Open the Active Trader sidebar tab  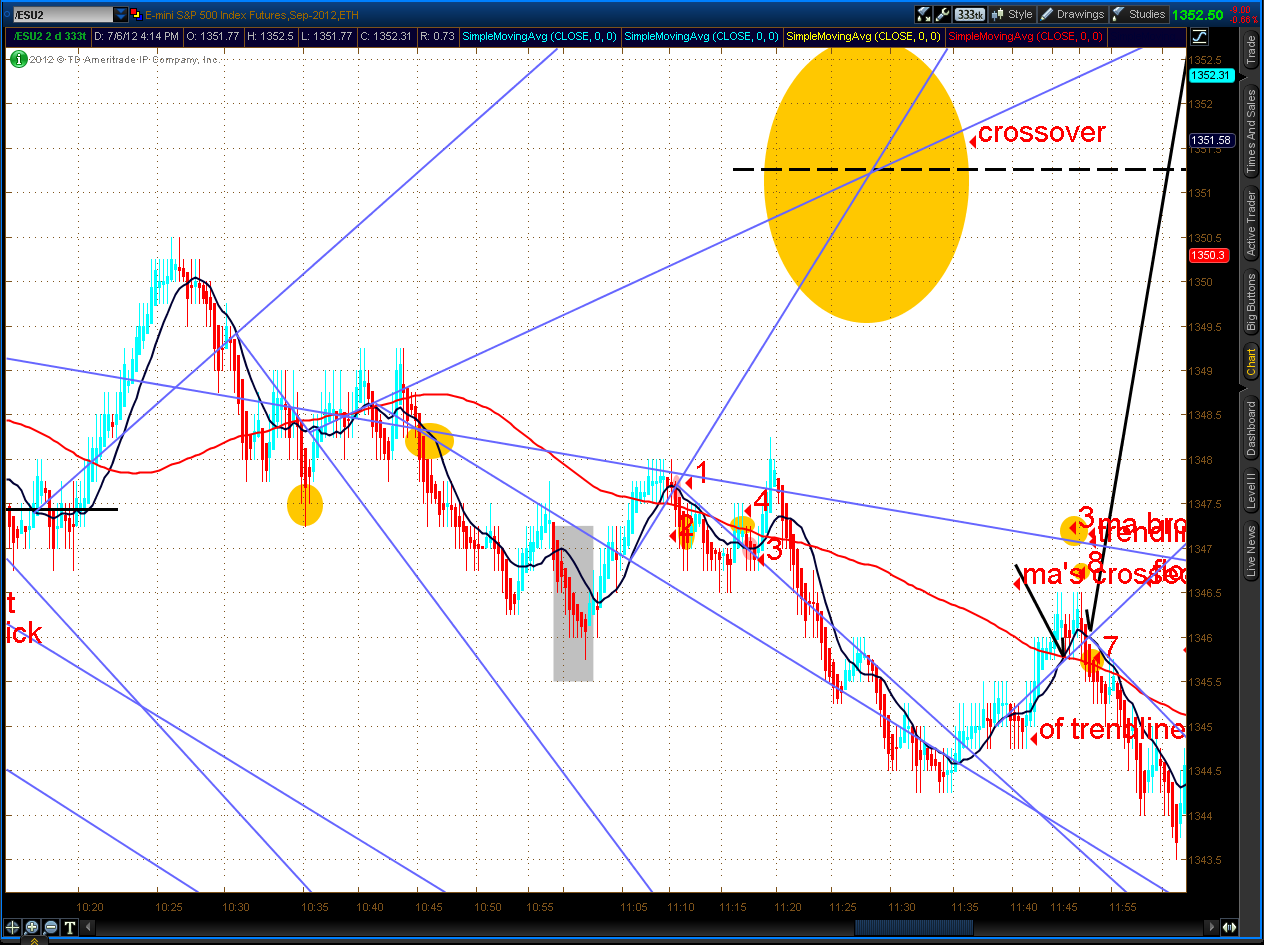[x=1251, y=223]
